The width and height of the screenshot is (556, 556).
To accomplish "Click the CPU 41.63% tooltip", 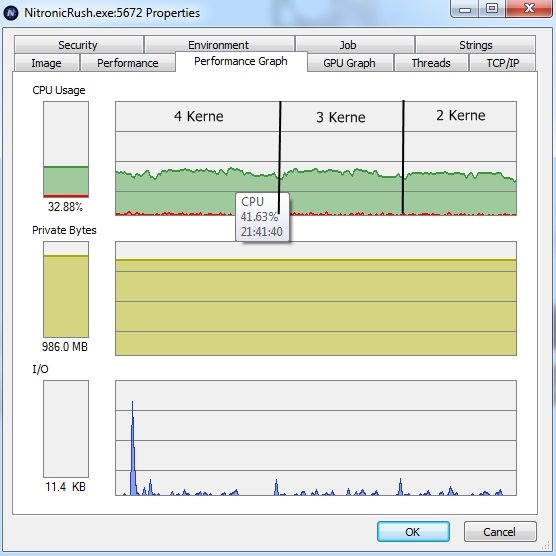I will click(x=262, y=217).
